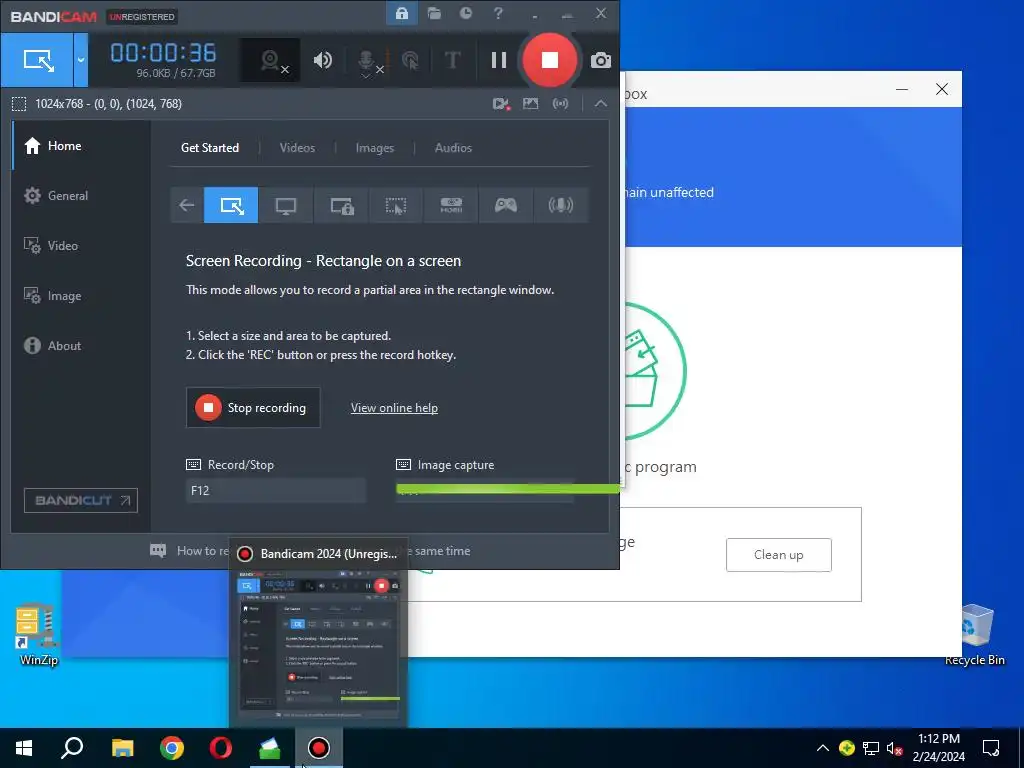
Task: Open taskbar Search magnifier
Action: 72,748
